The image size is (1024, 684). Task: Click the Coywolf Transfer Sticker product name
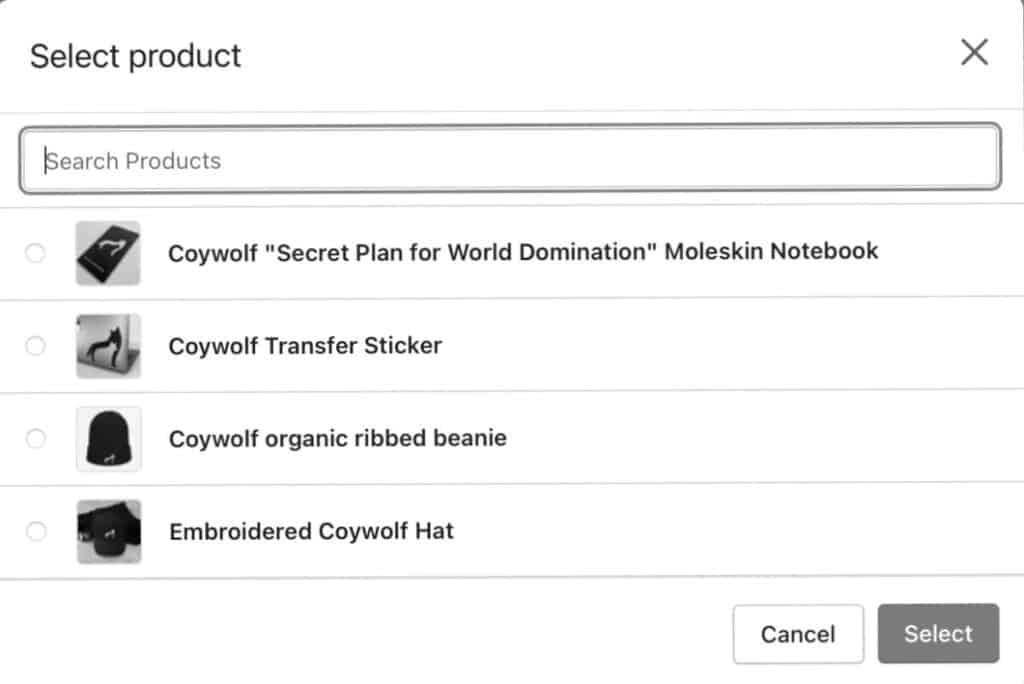pyautogui.click(x=305, y=346)
